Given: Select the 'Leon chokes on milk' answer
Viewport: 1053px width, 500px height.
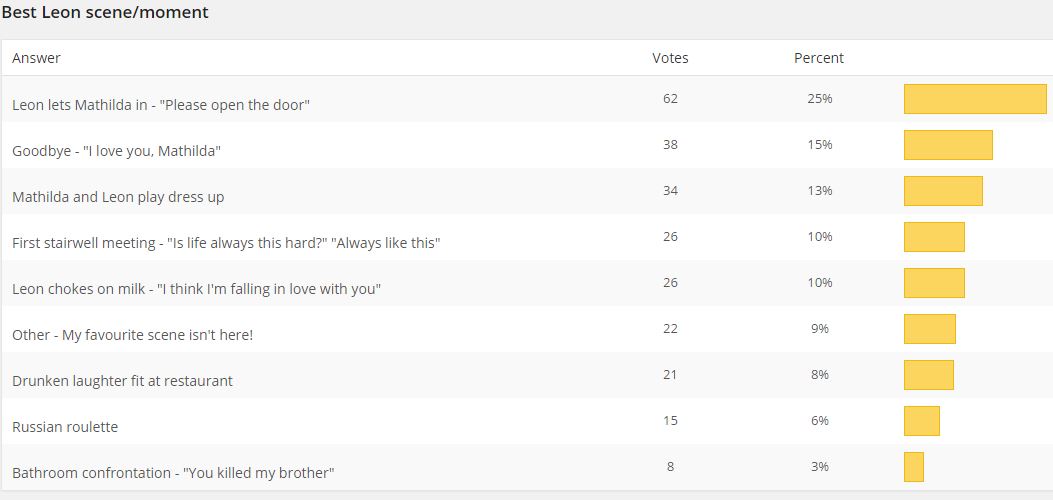Looking at the screenshot, I should (197, 289).
